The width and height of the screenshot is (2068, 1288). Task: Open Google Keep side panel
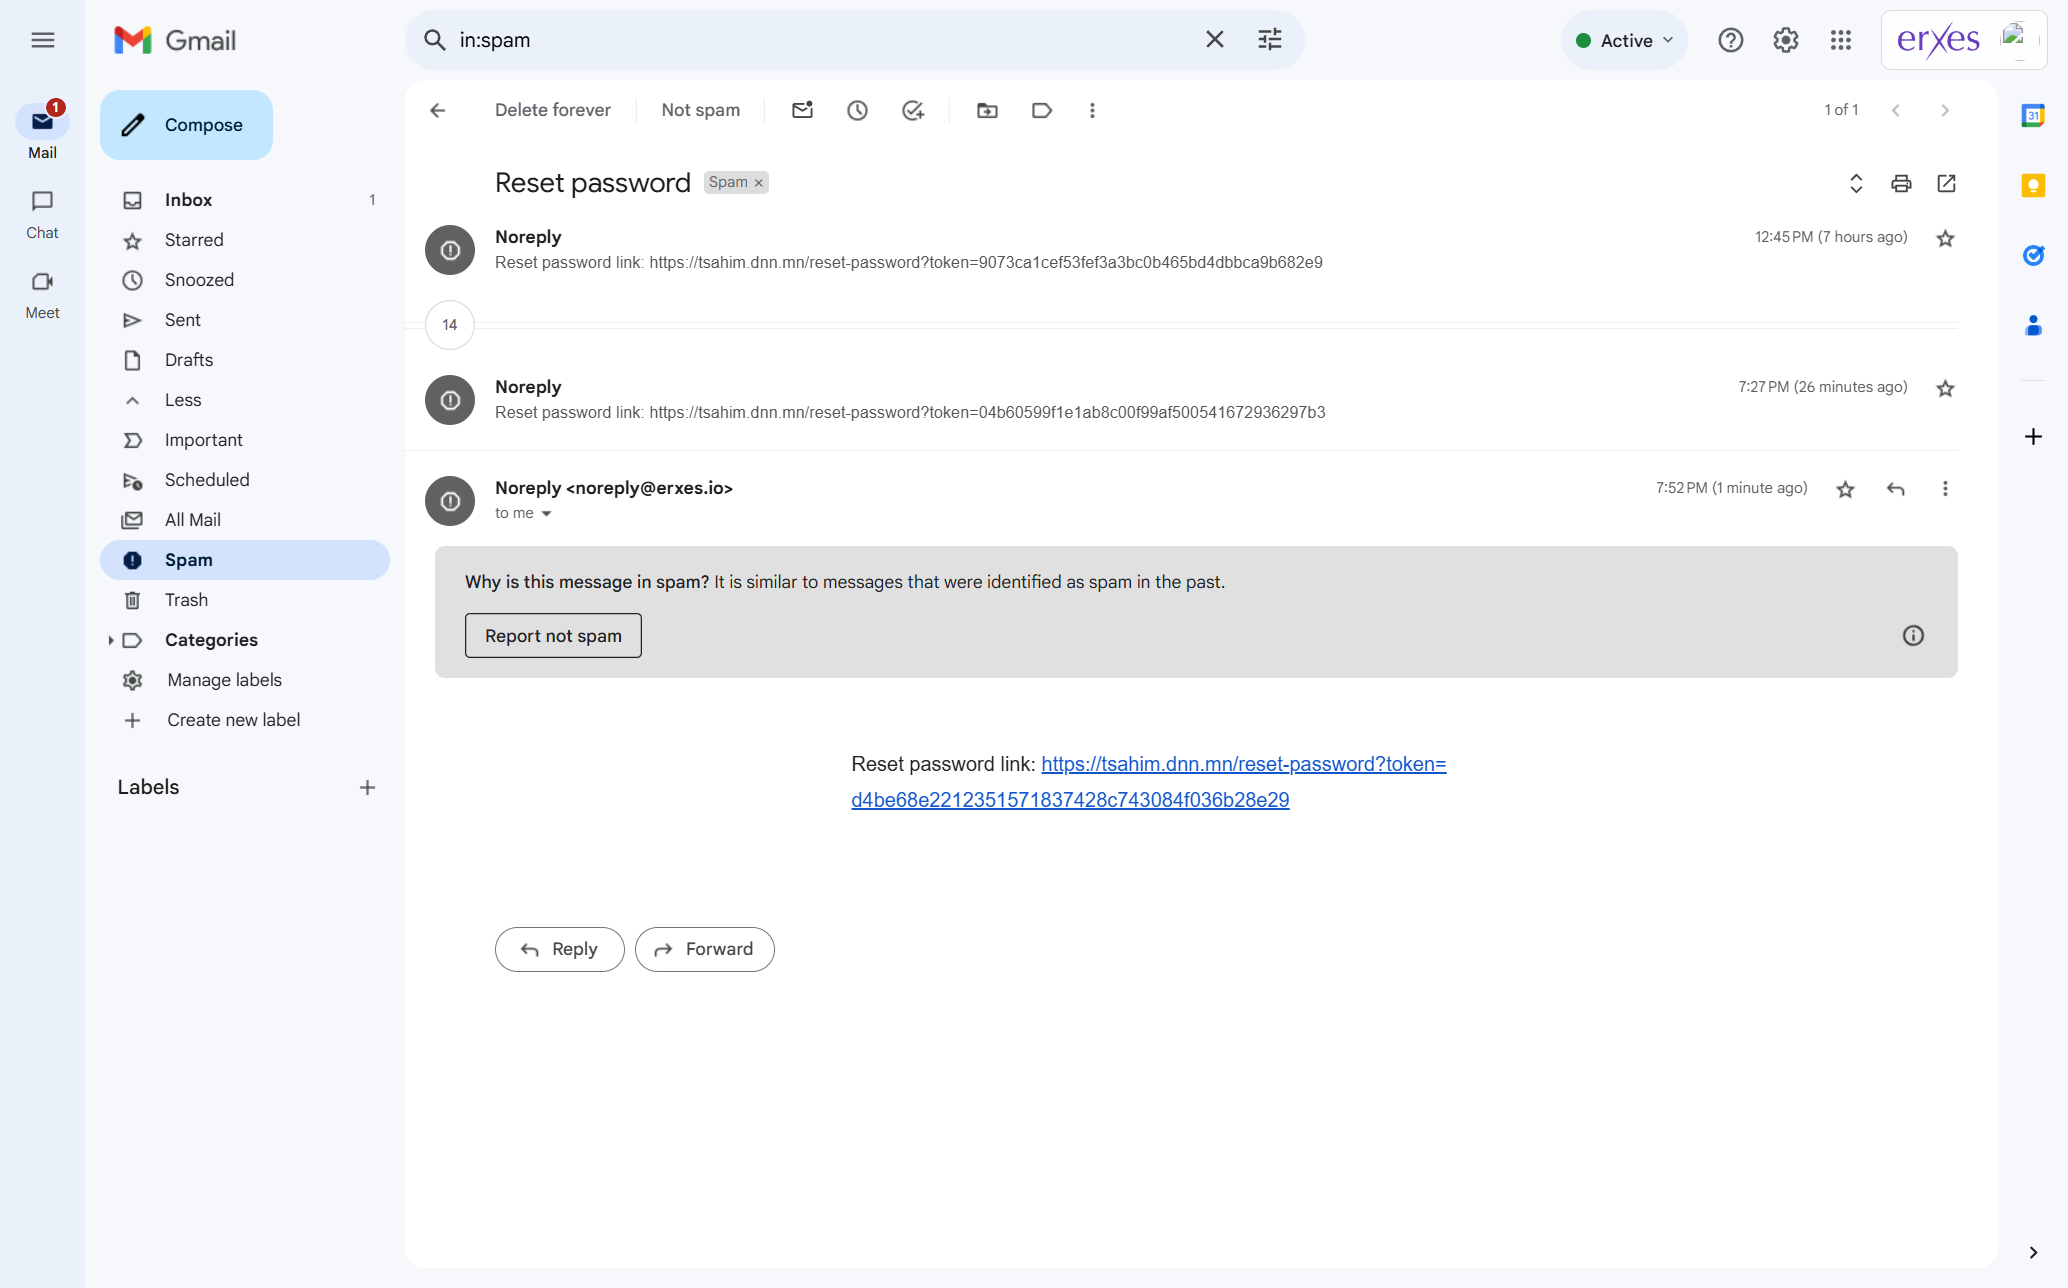coord(2033,186)
